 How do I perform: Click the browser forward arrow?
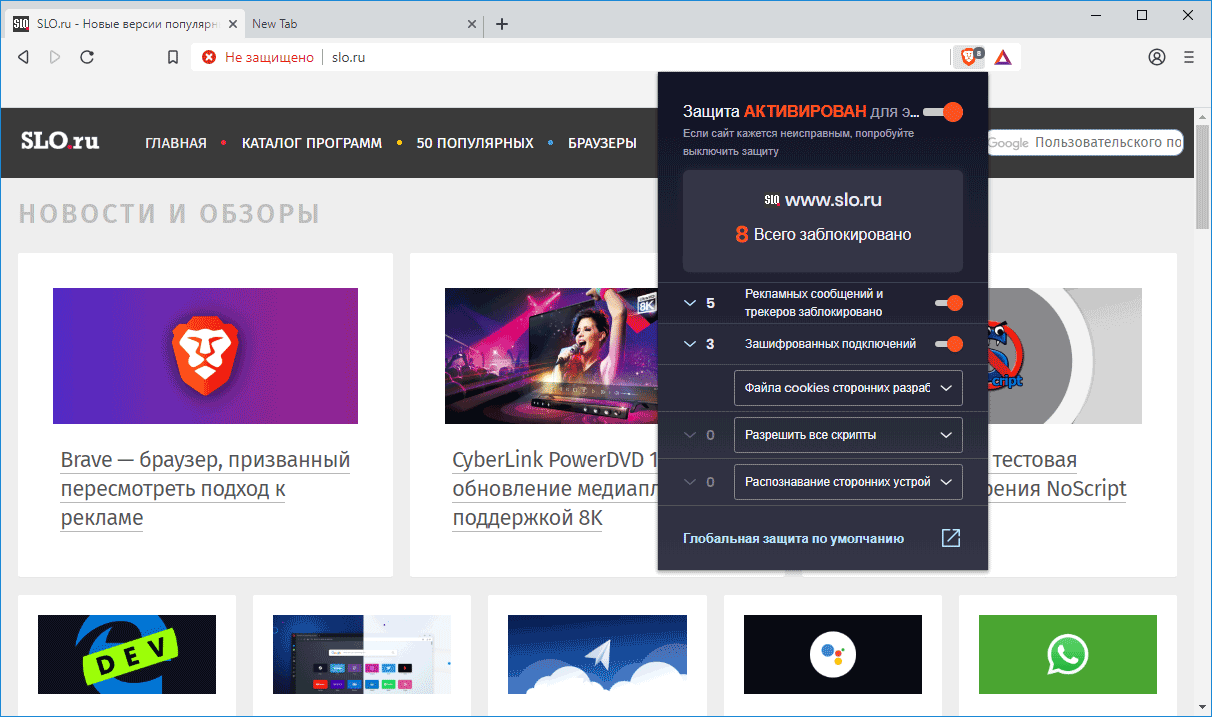click(55, 57)
